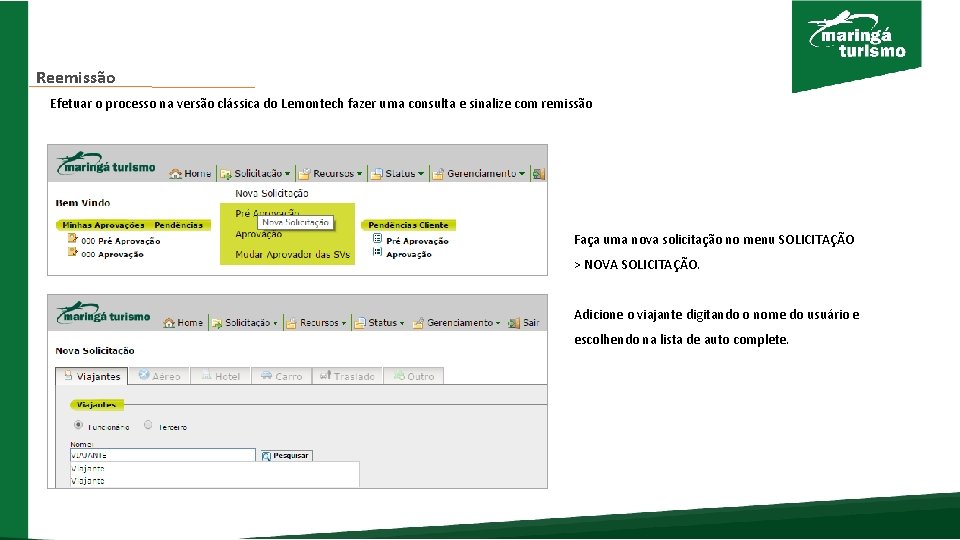This screenshot has width=960, height=540.
Task: Click the Pendências header beside Minhas Aprovações
Action: click(x=178, y=225)
